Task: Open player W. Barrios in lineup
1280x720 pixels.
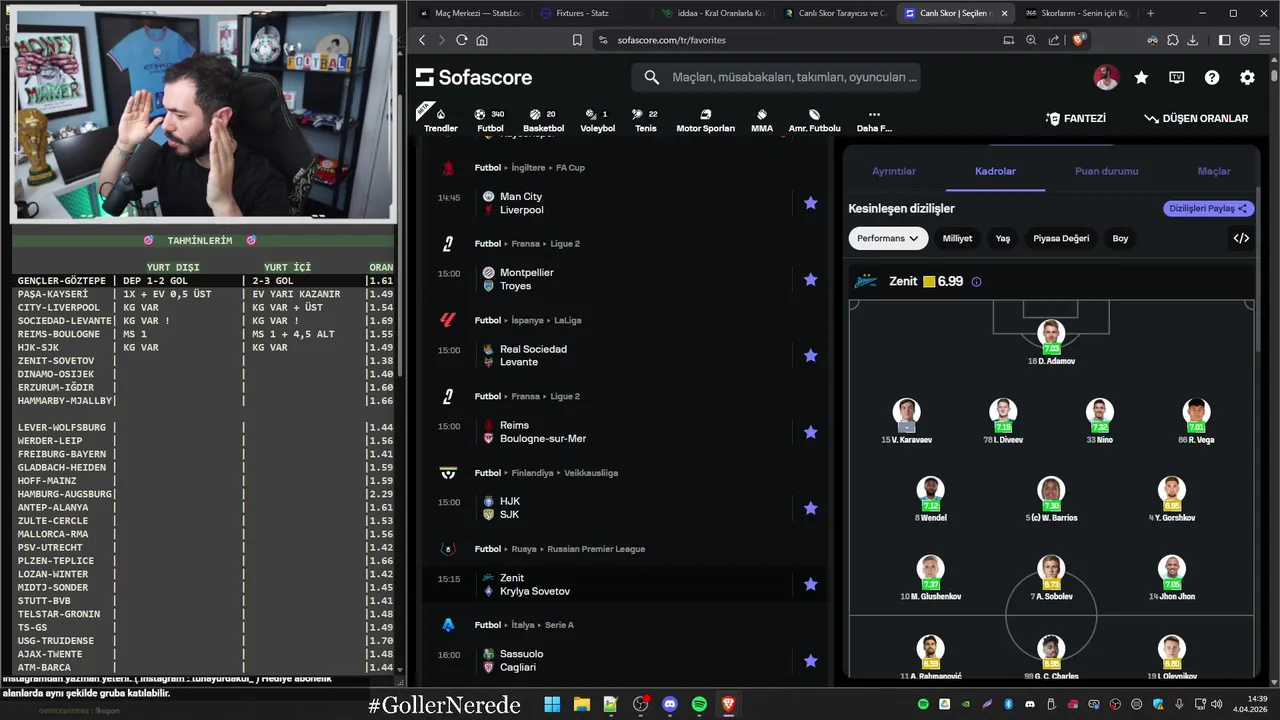Action: tap(1050, 500)
